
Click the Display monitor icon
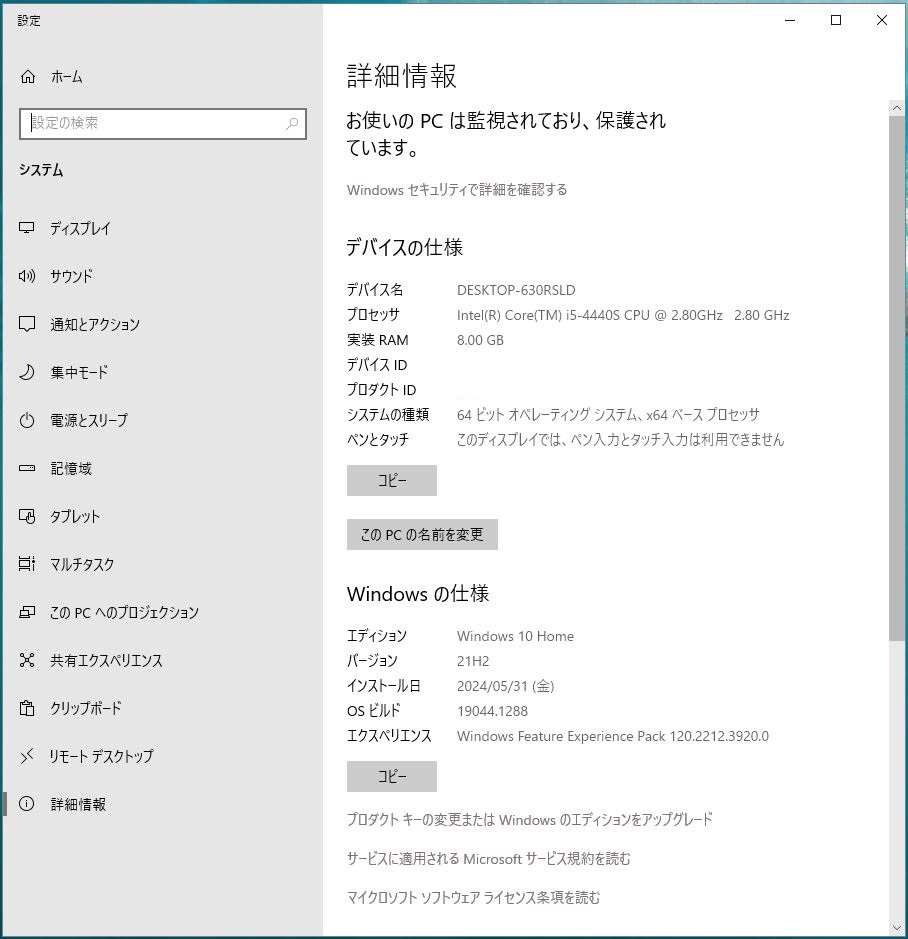26,228
